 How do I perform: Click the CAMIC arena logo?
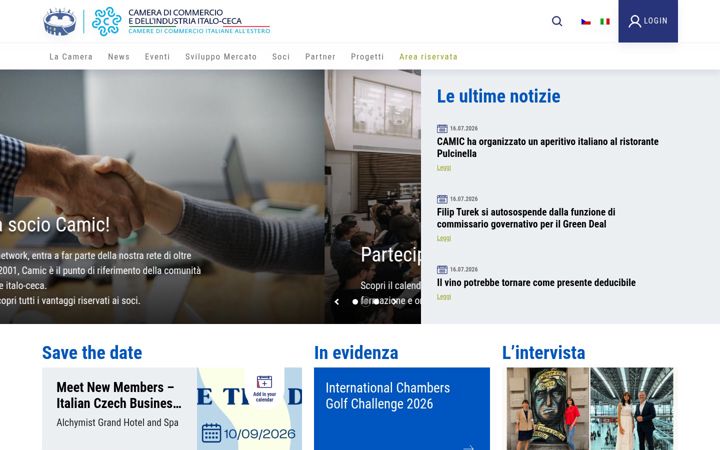pos(60,22)
